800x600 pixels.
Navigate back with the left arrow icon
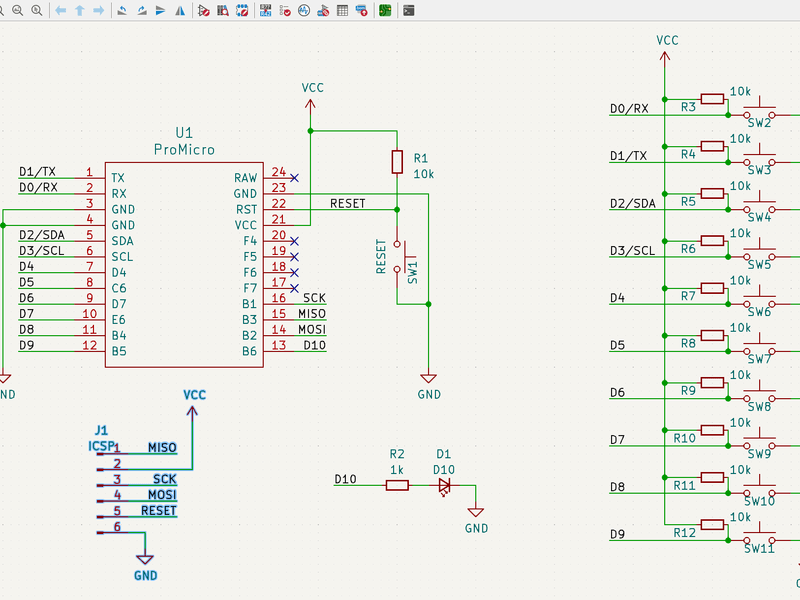[61, 11]
